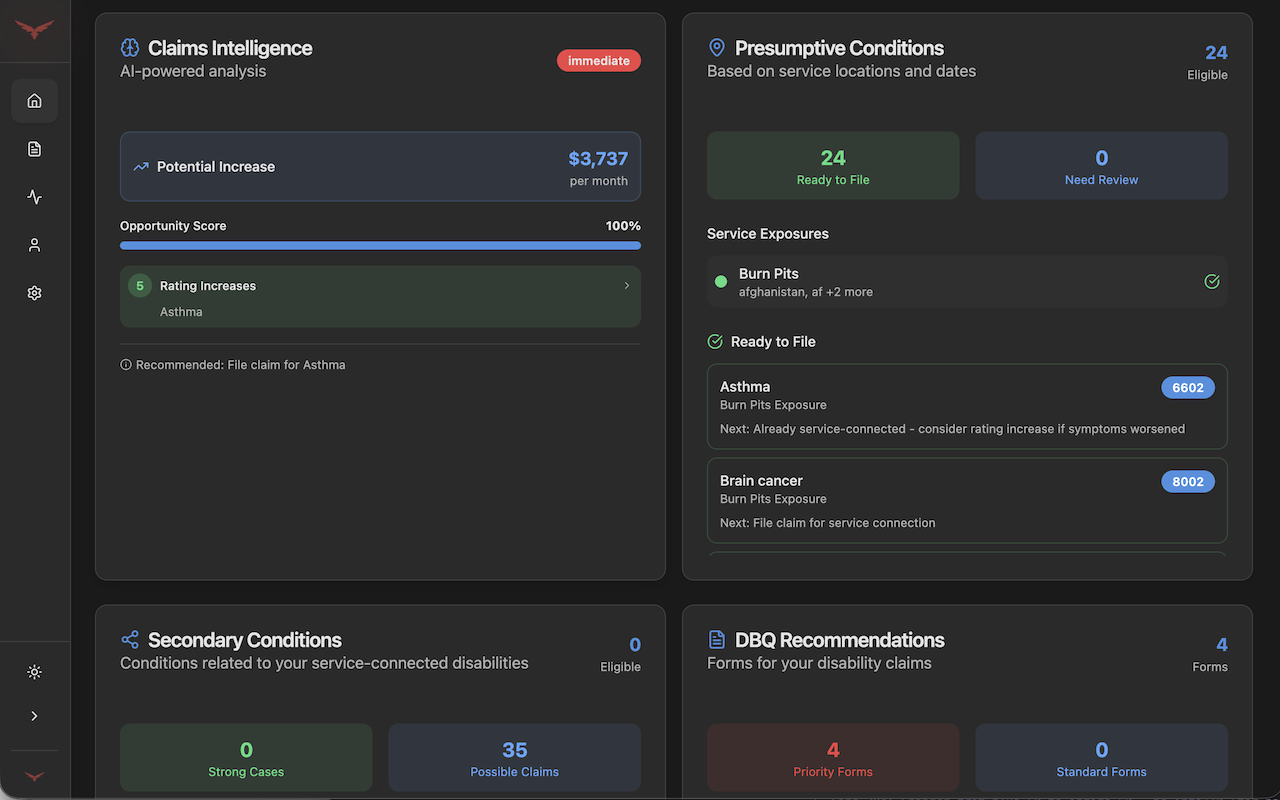Click the share icon beside Secondary Conditions
Screen dimensions: 1280x800
click(130, 640)
